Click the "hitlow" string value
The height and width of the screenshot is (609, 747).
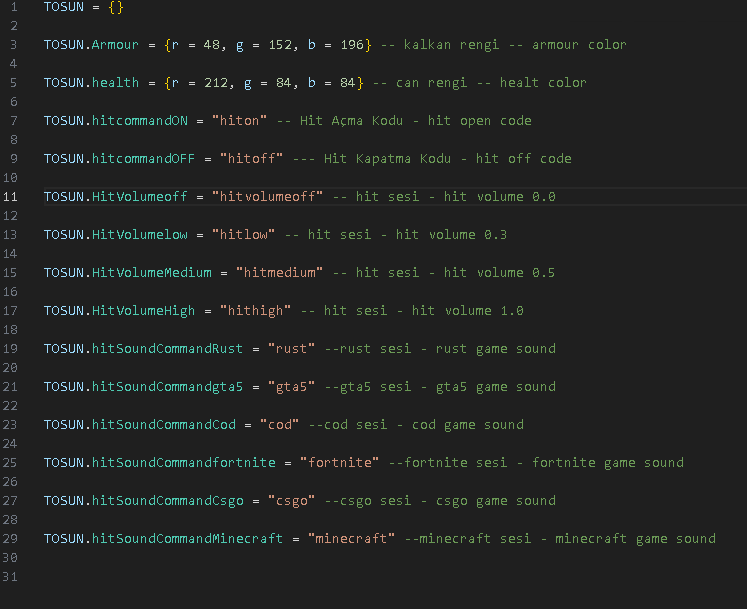click(243, 235)
